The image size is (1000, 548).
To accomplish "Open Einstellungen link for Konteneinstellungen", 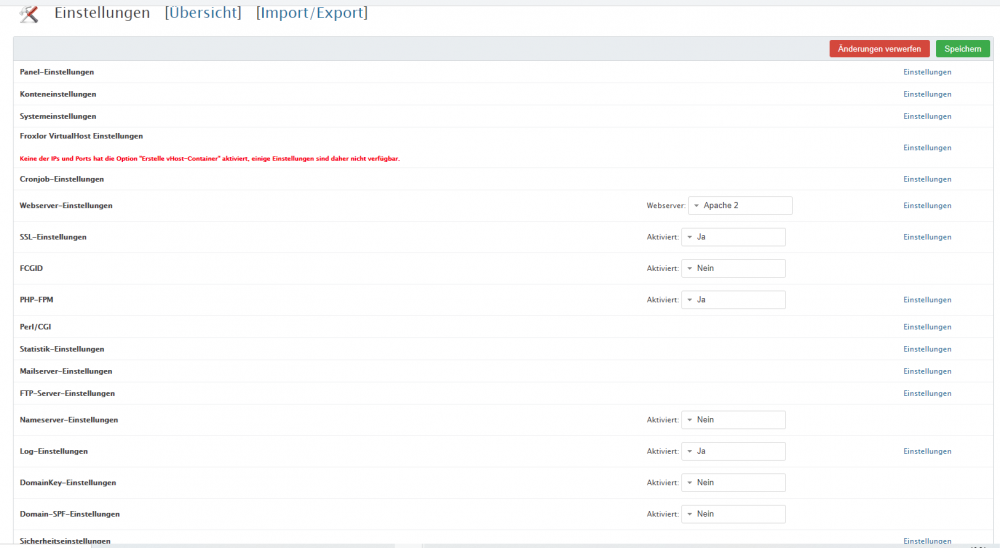I will click(x=927, y=94).
